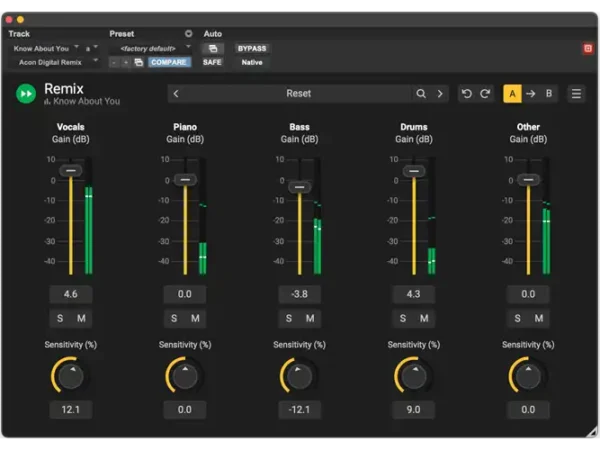This screenshot has height=450, width=600.
Task: Click the Bass sensitivity knob
Action: (300, 376)
